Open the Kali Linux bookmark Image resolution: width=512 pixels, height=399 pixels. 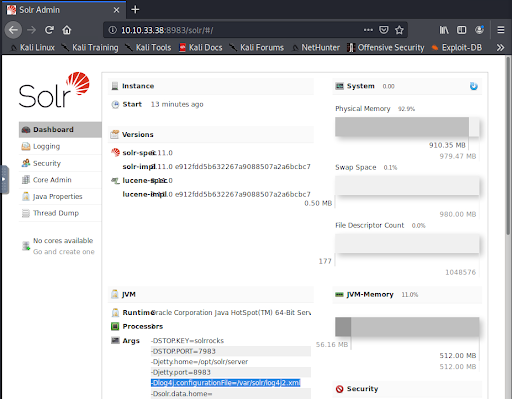(x=33, y=48)
